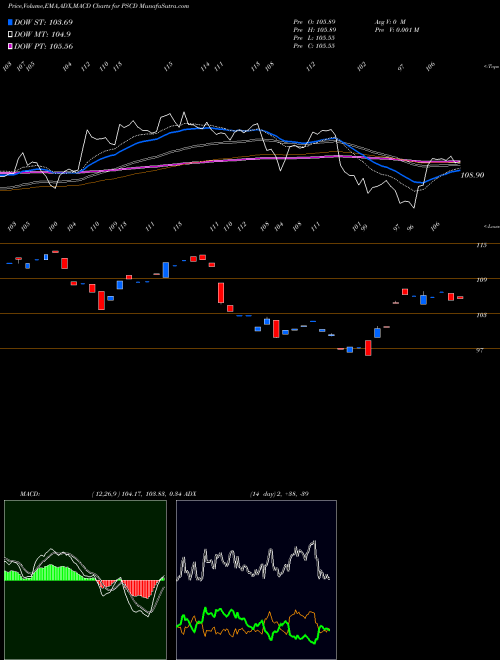Select the 'DOW MT: 104.9' legend label
The width and height of the screenshot is (500, 660).
[42, 35]
